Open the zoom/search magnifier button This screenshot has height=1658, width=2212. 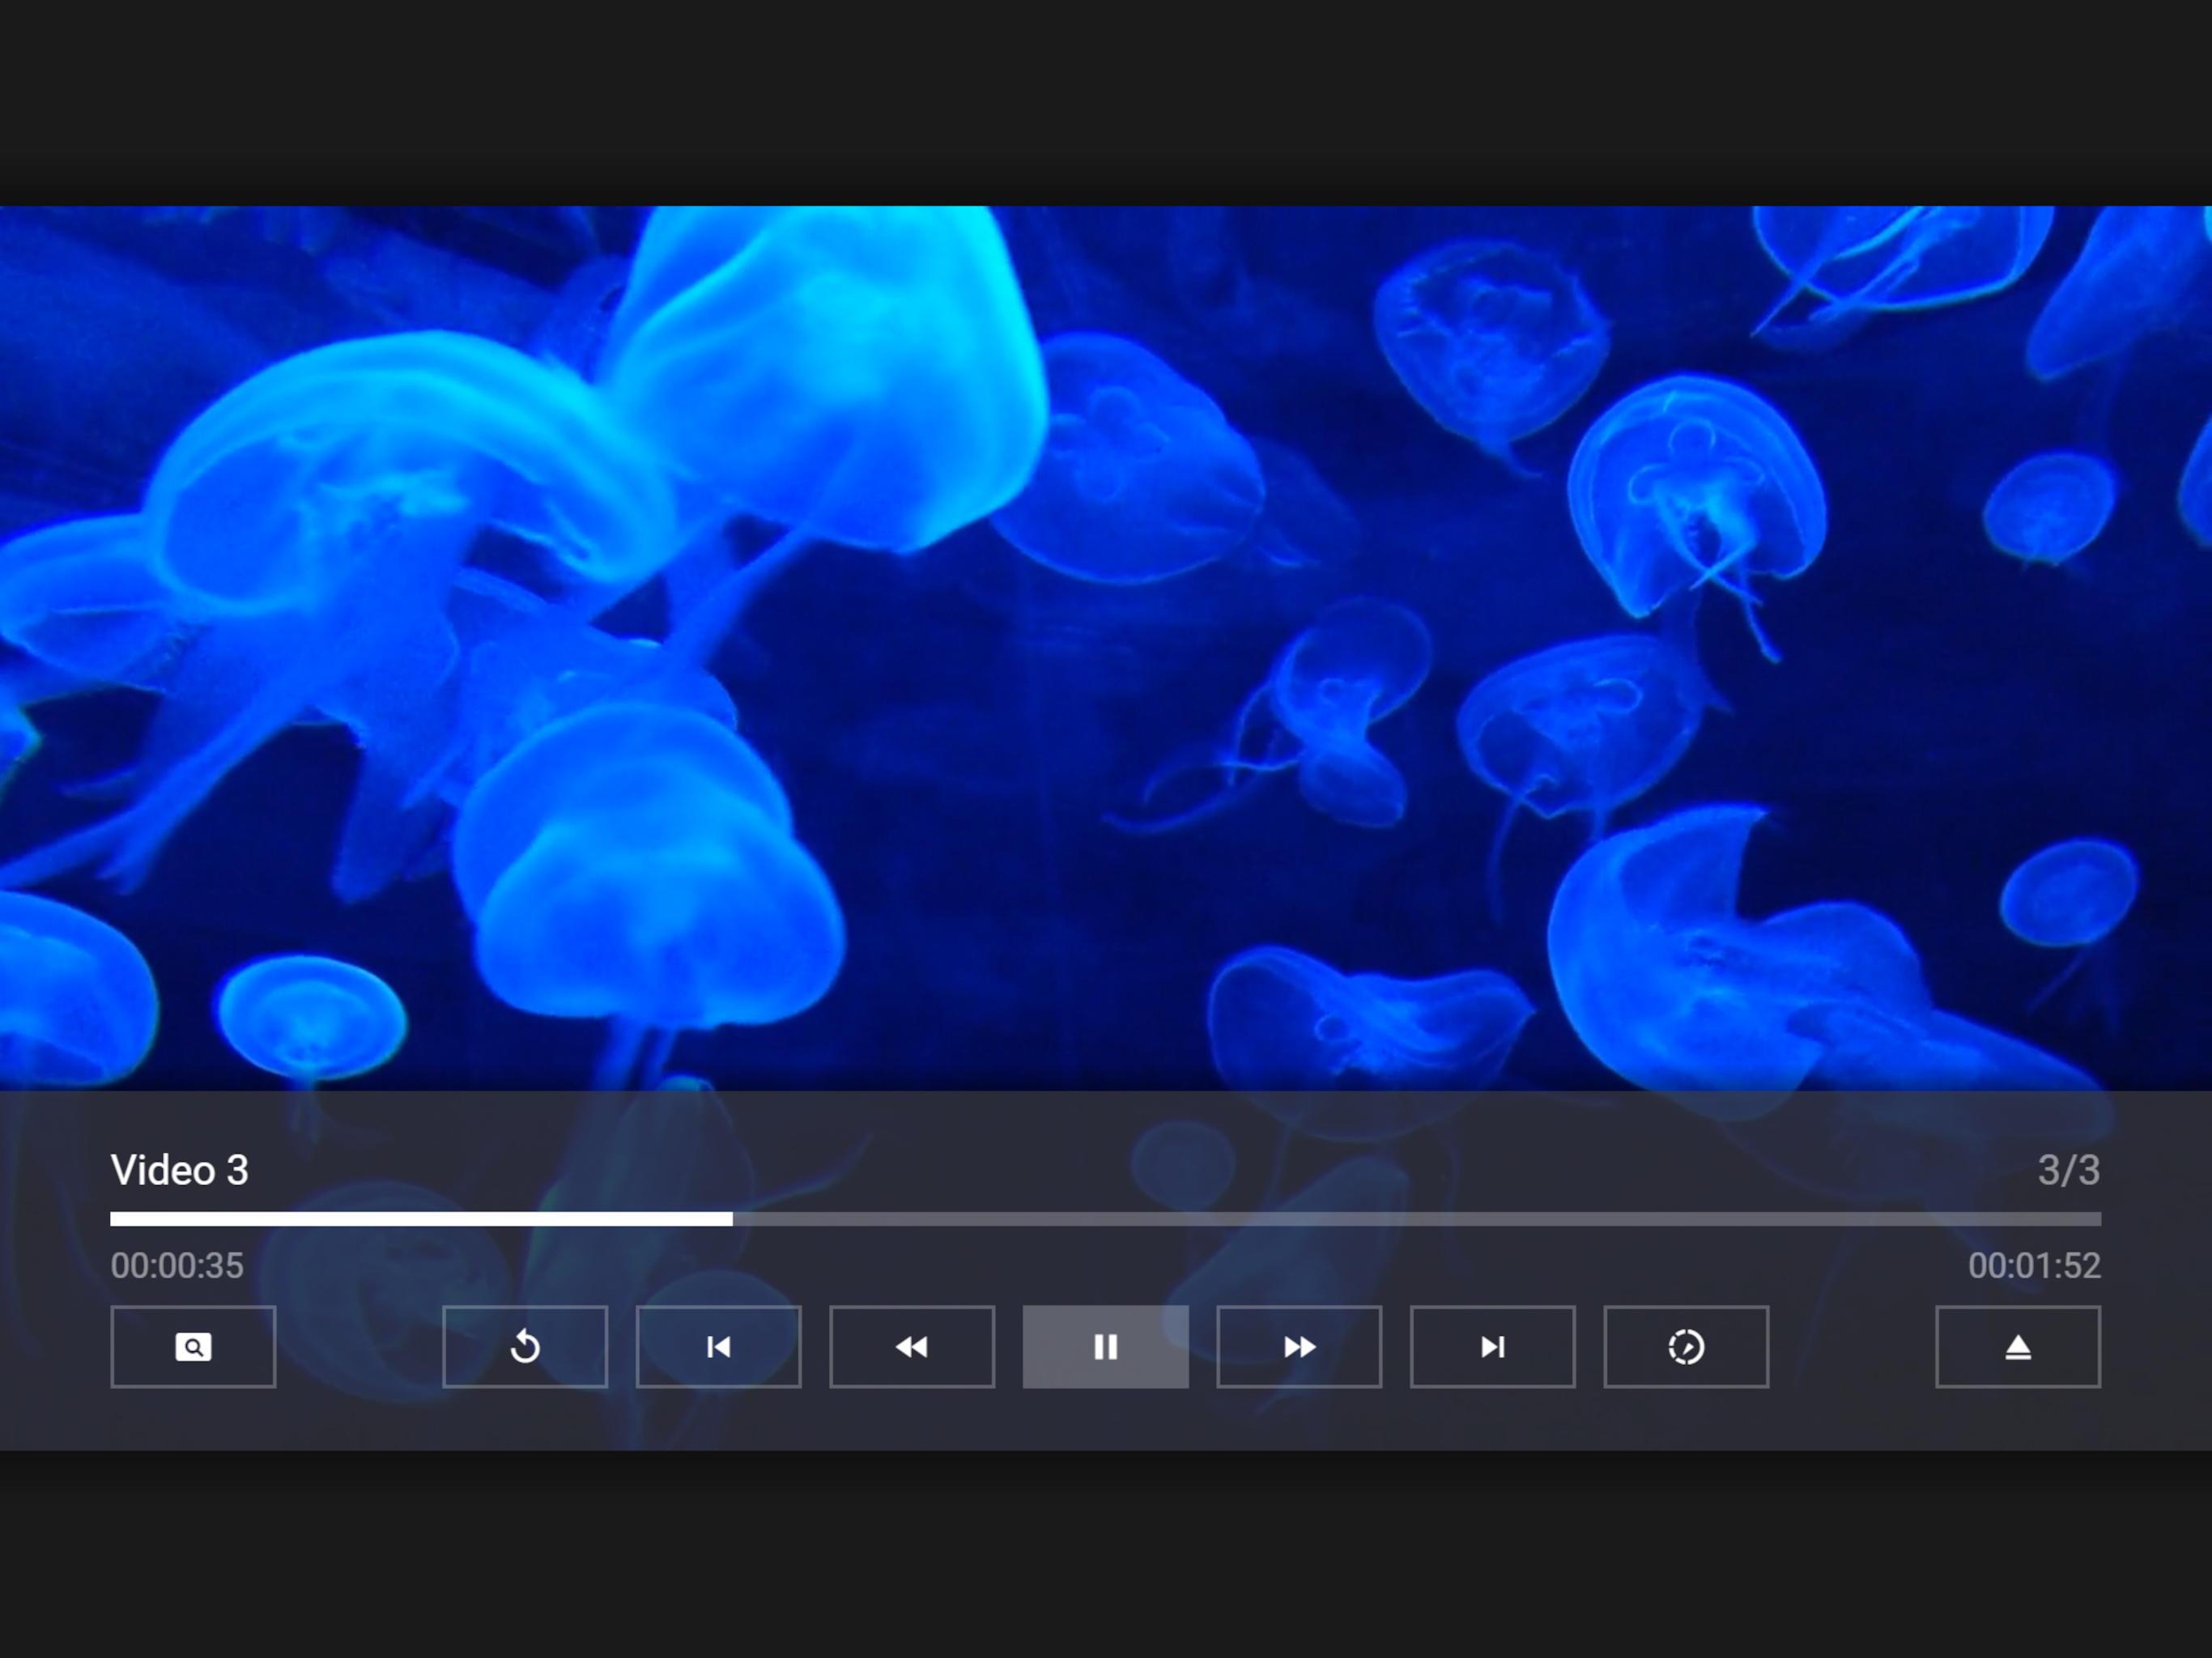(193, 1346)
